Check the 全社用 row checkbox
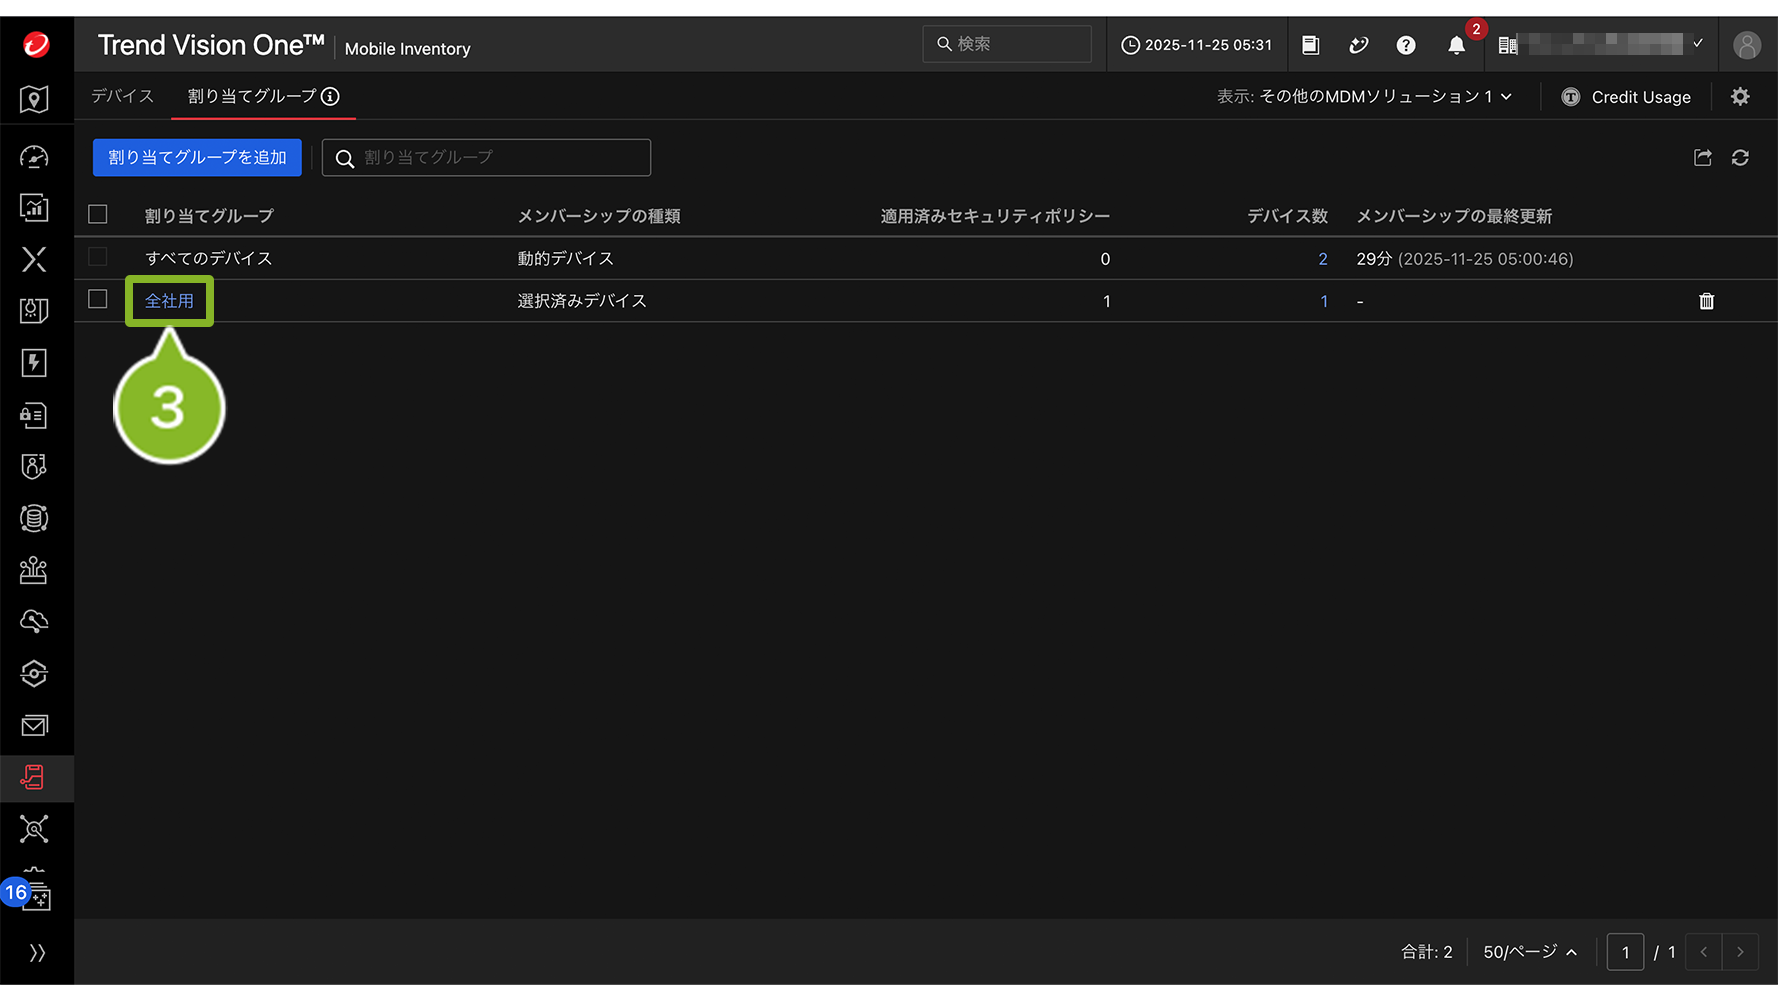This screenshot has width=1778, height=1000. (x=98, y=300)
